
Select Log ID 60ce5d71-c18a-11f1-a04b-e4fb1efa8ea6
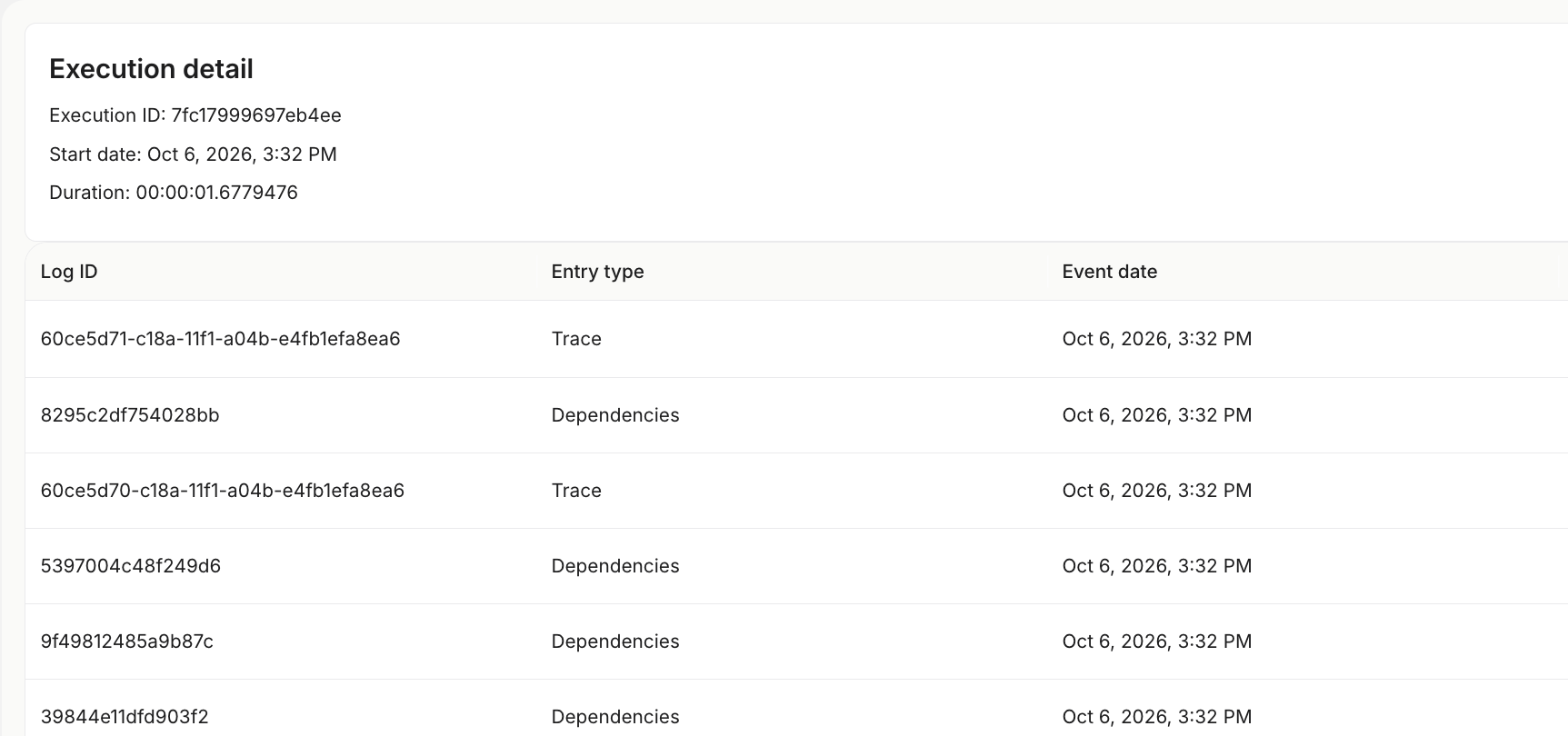pos(220,339)
